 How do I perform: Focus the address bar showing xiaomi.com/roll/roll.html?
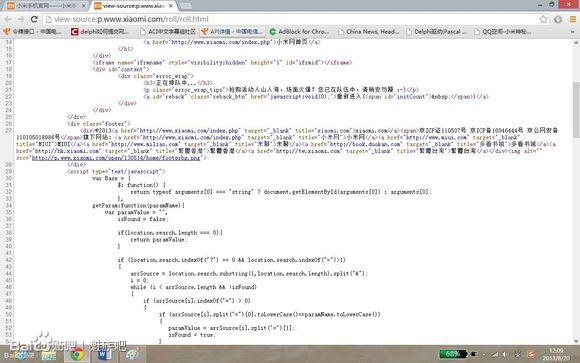(292, 19)
